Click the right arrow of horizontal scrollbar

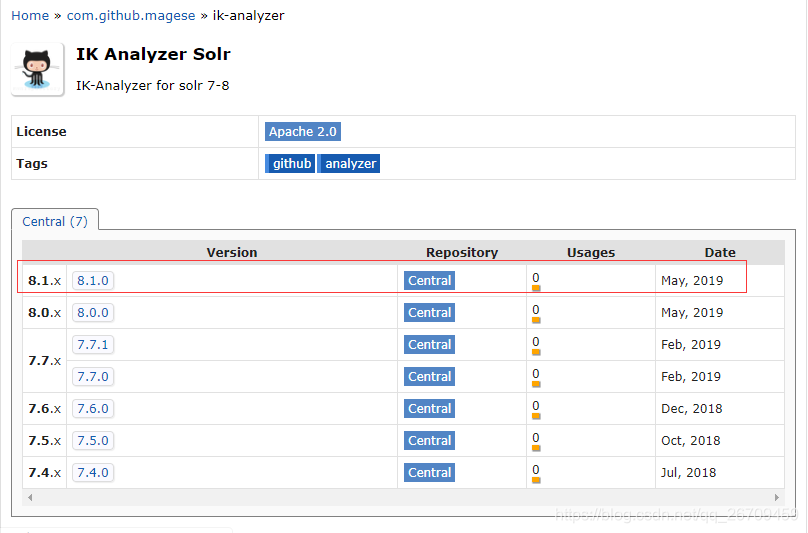click(x=777, y=497)
